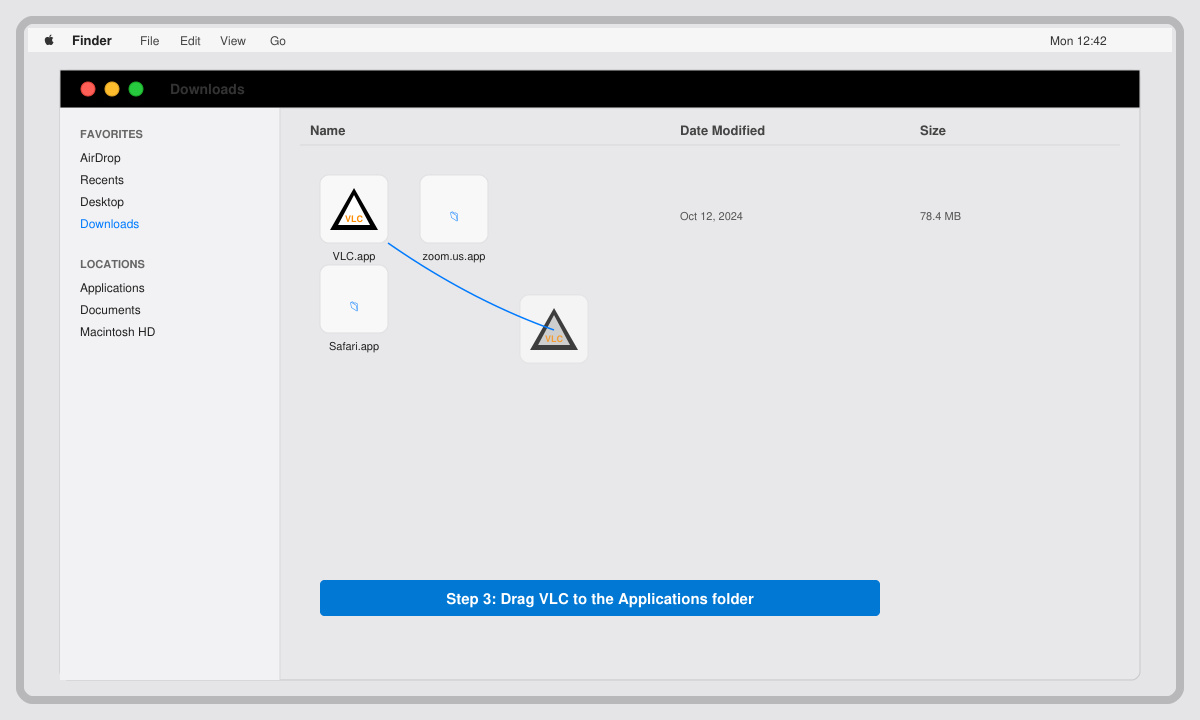Image resolution: width=1200 pixels, height=720 pixels.
Task: Select the Safari.app icon
Action: click(354, 299)
